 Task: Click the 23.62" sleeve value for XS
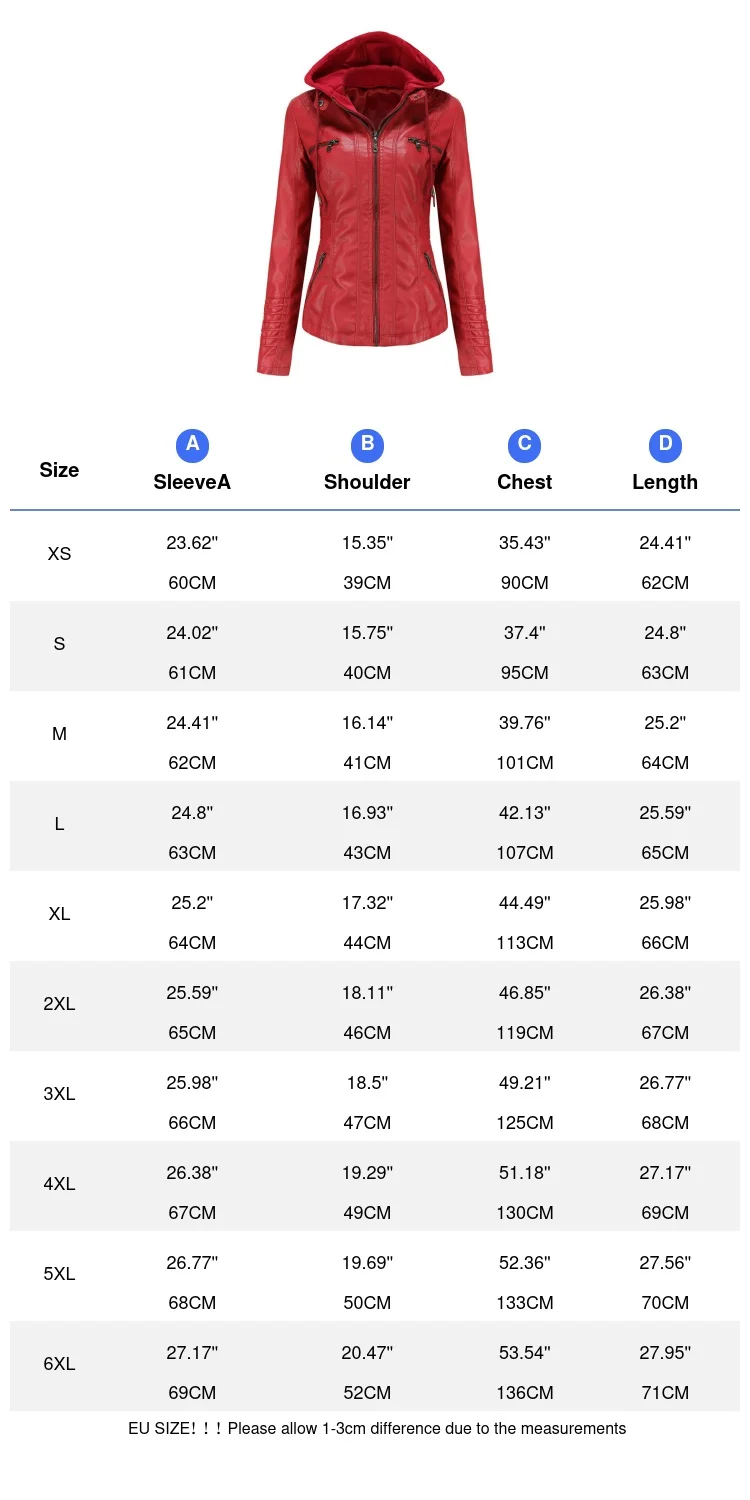pos(192,543)
